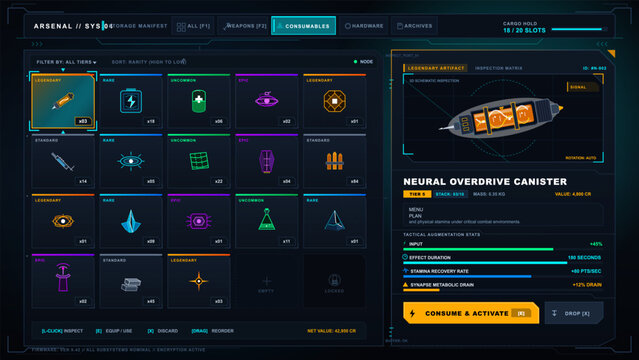This screenshot has height=360, width=639.
Task: Select the legendary orange canister item x03
Action: (63, 101)
